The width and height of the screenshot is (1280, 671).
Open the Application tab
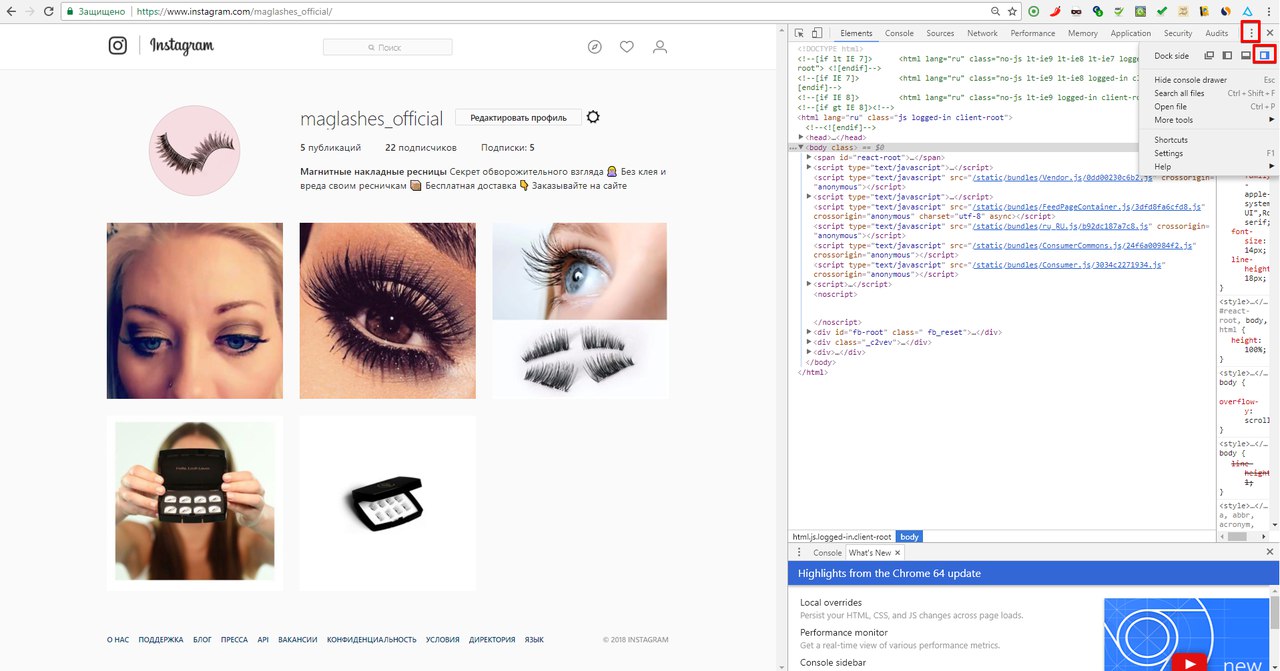[1131, 33]
